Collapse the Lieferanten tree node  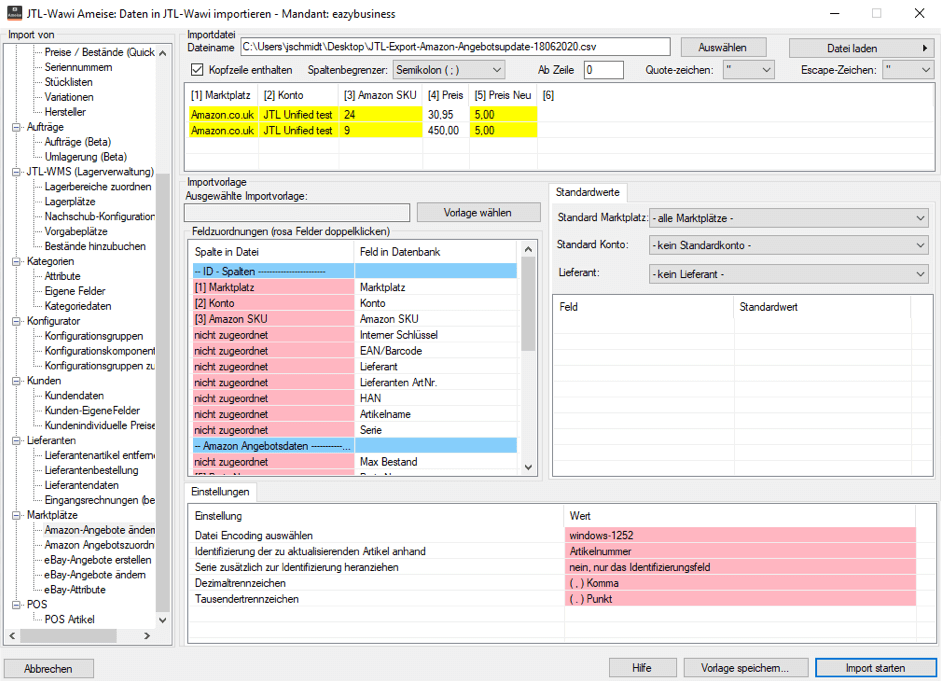(x=16, y=440)
